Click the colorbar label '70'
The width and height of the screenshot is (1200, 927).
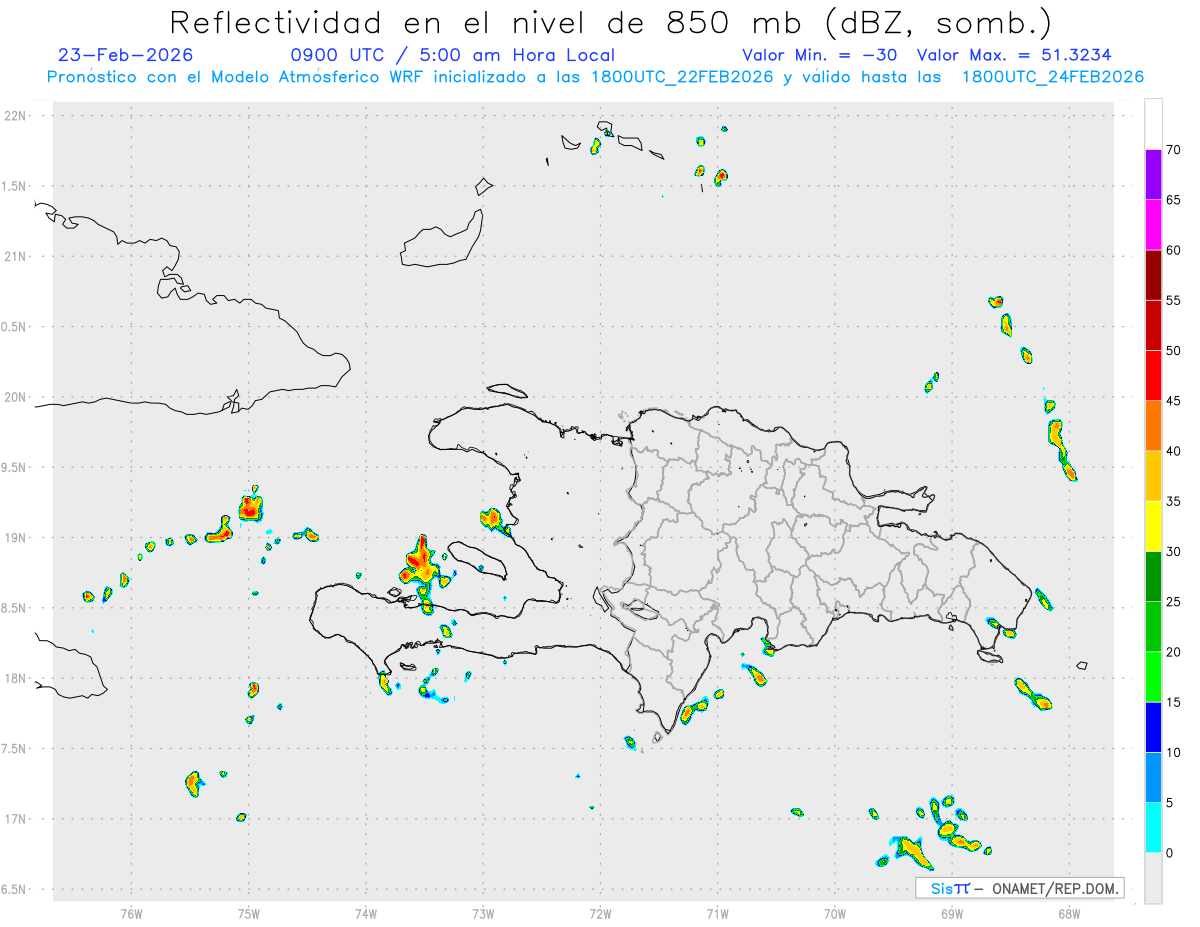[1174, 150]
